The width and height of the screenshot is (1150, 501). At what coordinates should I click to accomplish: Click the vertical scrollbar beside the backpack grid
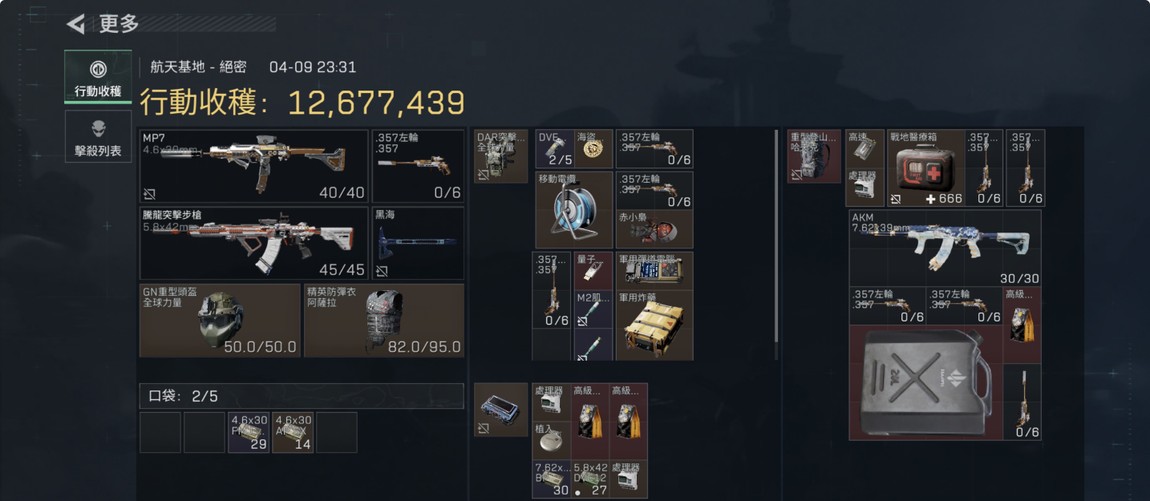(x=777, y=245)
